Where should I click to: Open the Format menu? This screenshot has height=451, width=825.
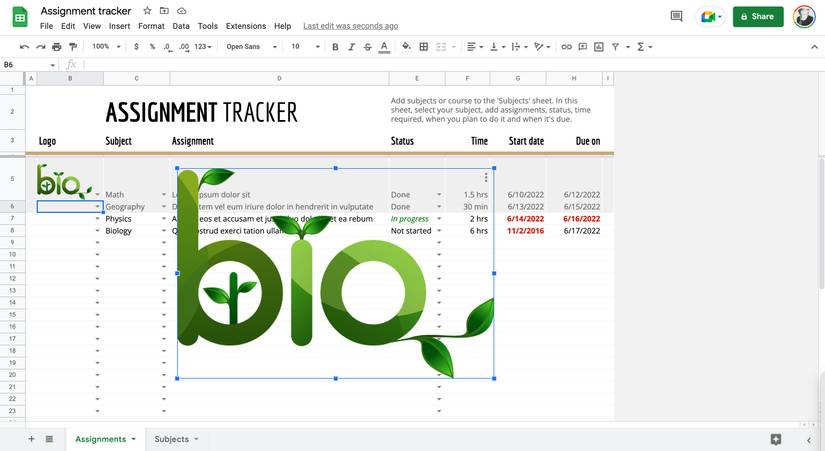[x=152, y=26]
